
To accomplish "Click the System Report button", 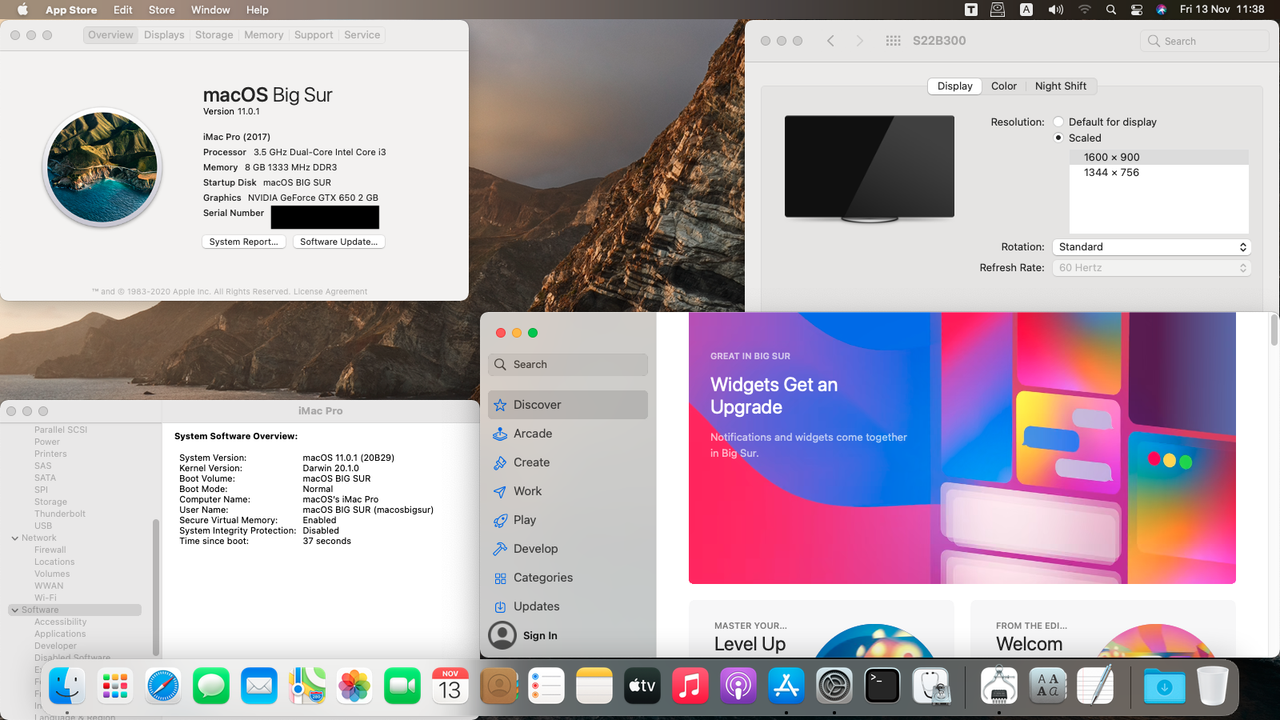I will click(244, 242).
